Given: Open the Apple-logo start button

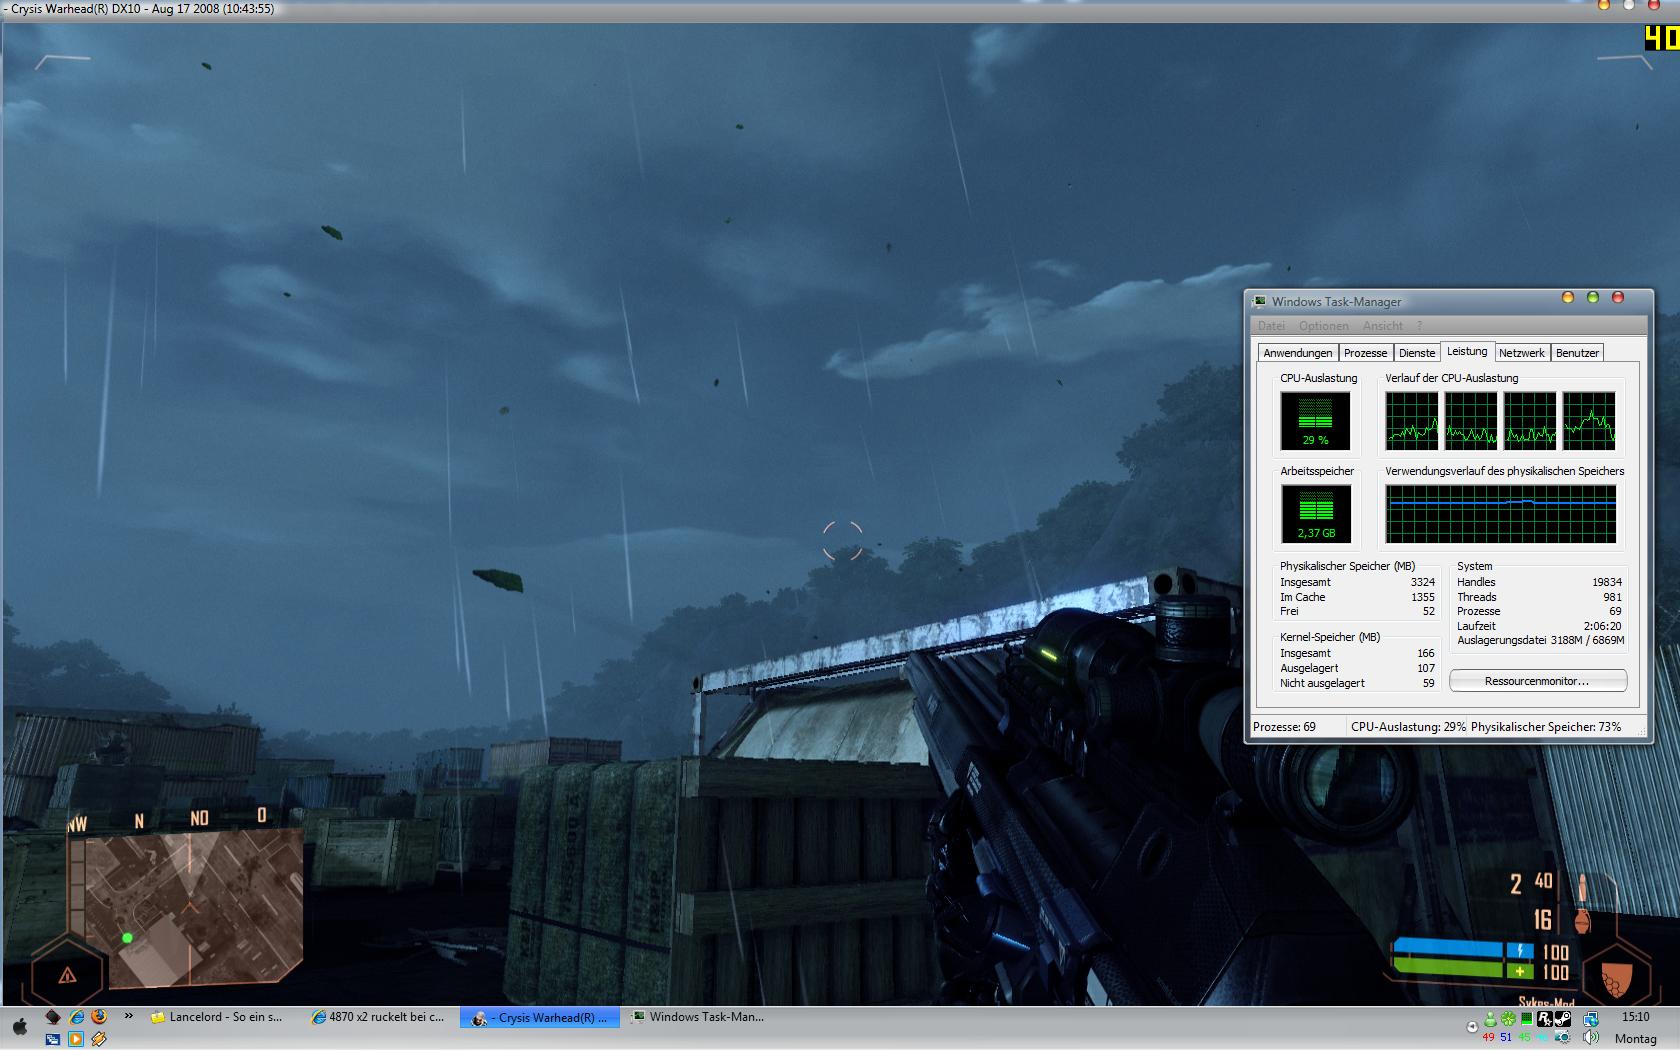Looking at the screenshot, I should (x=20, y=1027).
